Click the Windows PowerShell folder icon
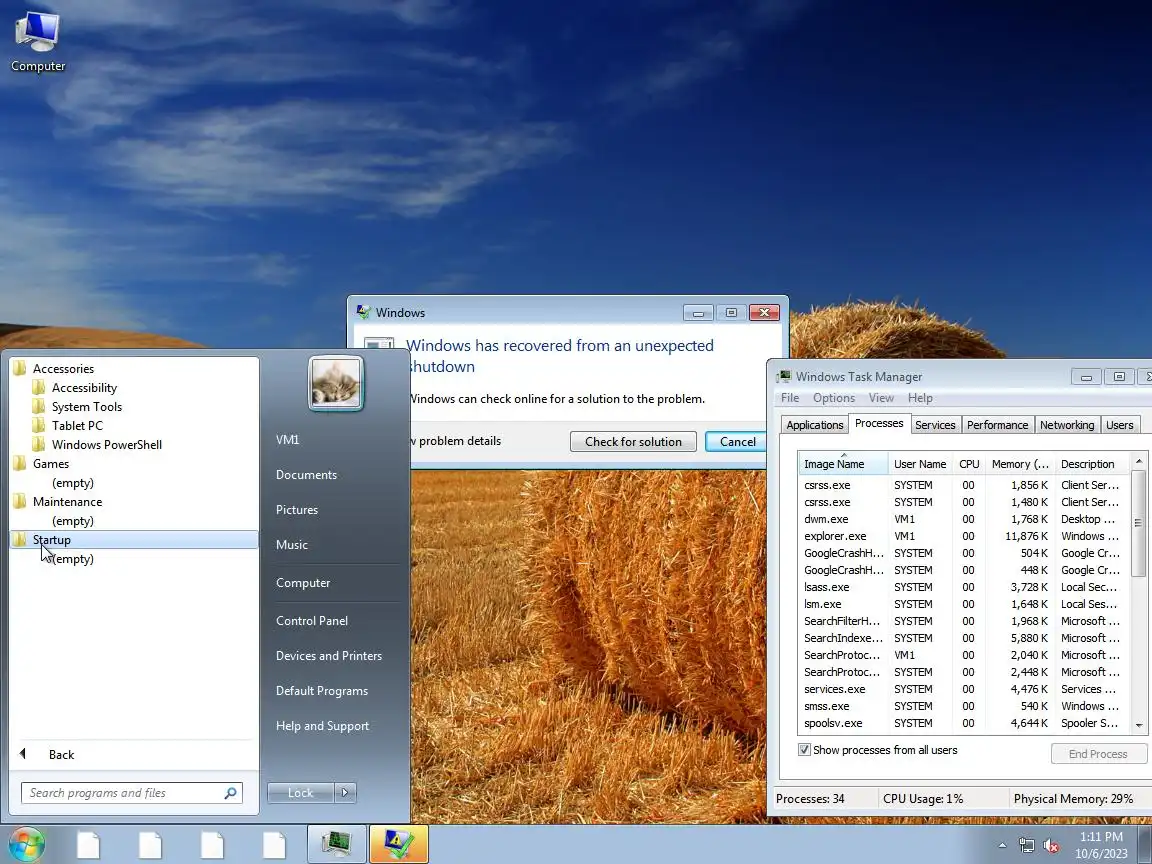 click(39, 444)
